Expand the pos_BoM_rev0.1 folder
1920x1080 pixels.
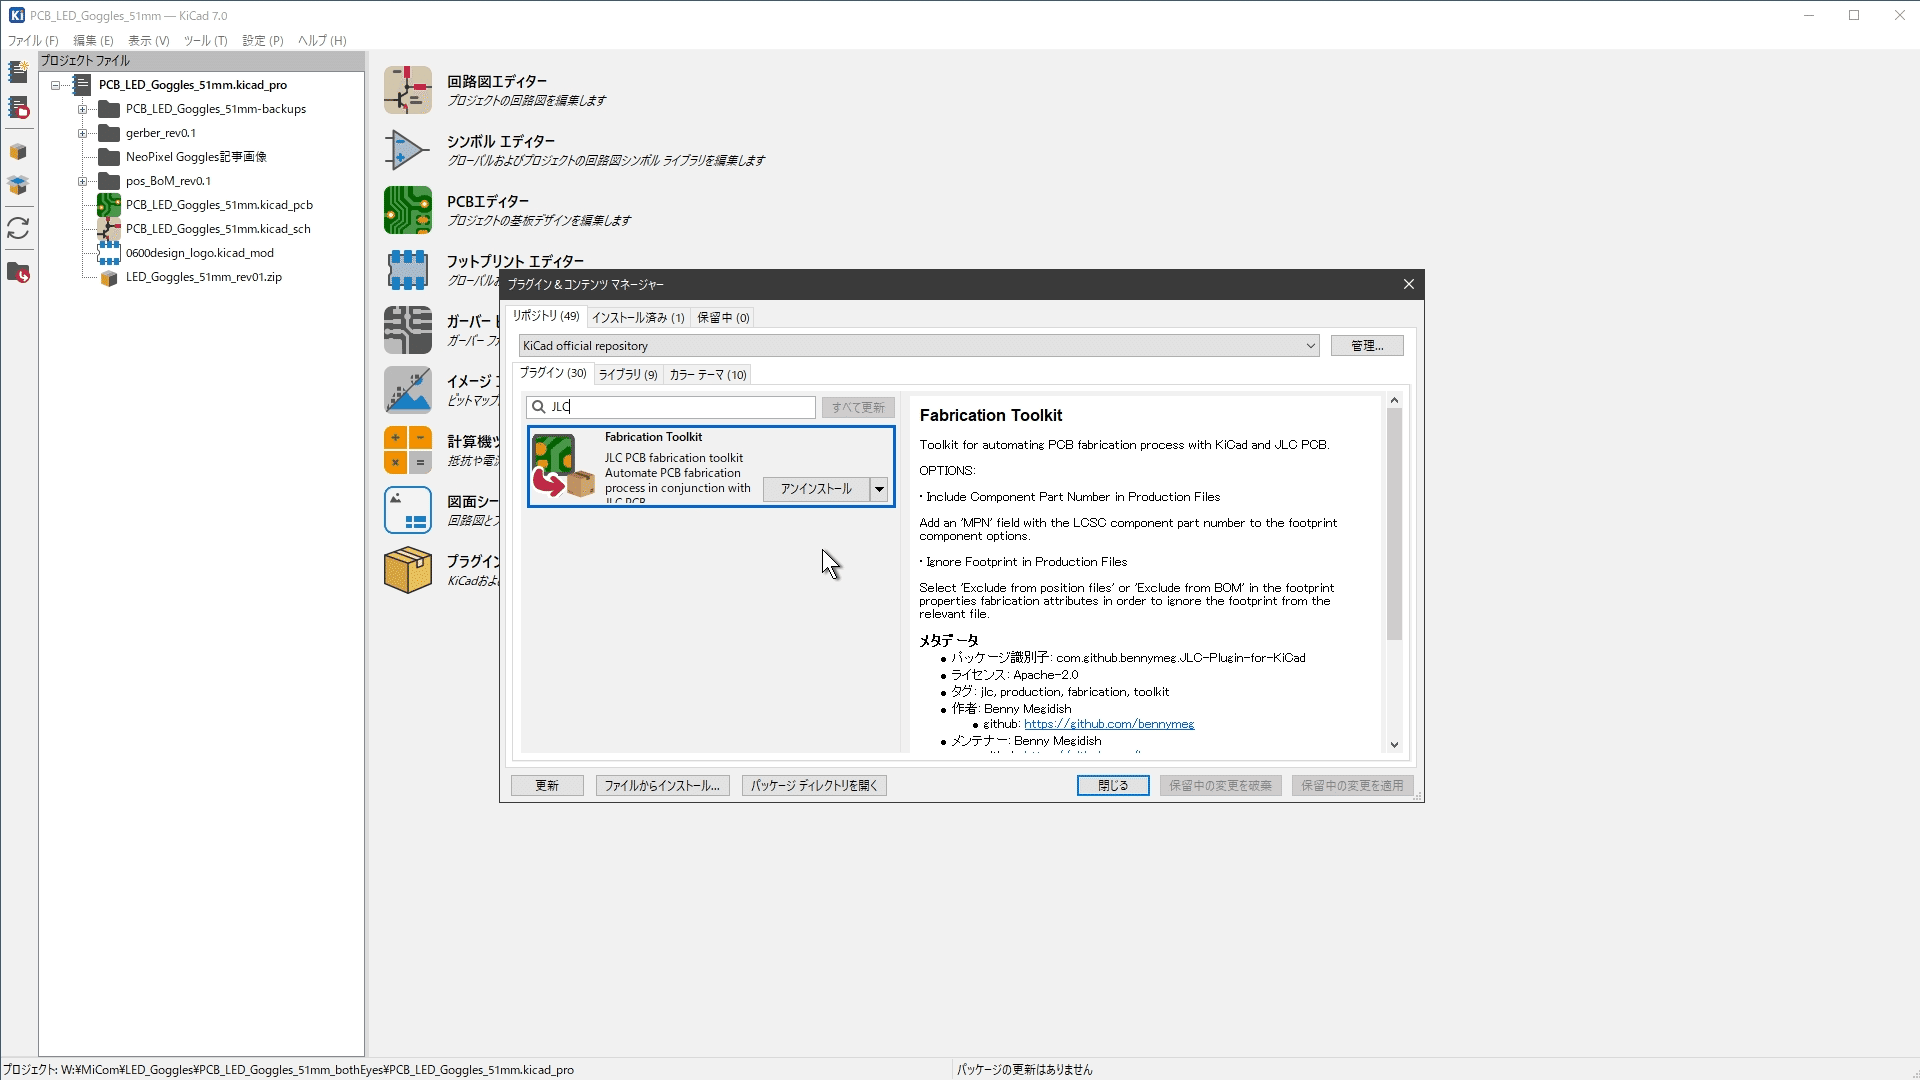click(x=83, y=181)
